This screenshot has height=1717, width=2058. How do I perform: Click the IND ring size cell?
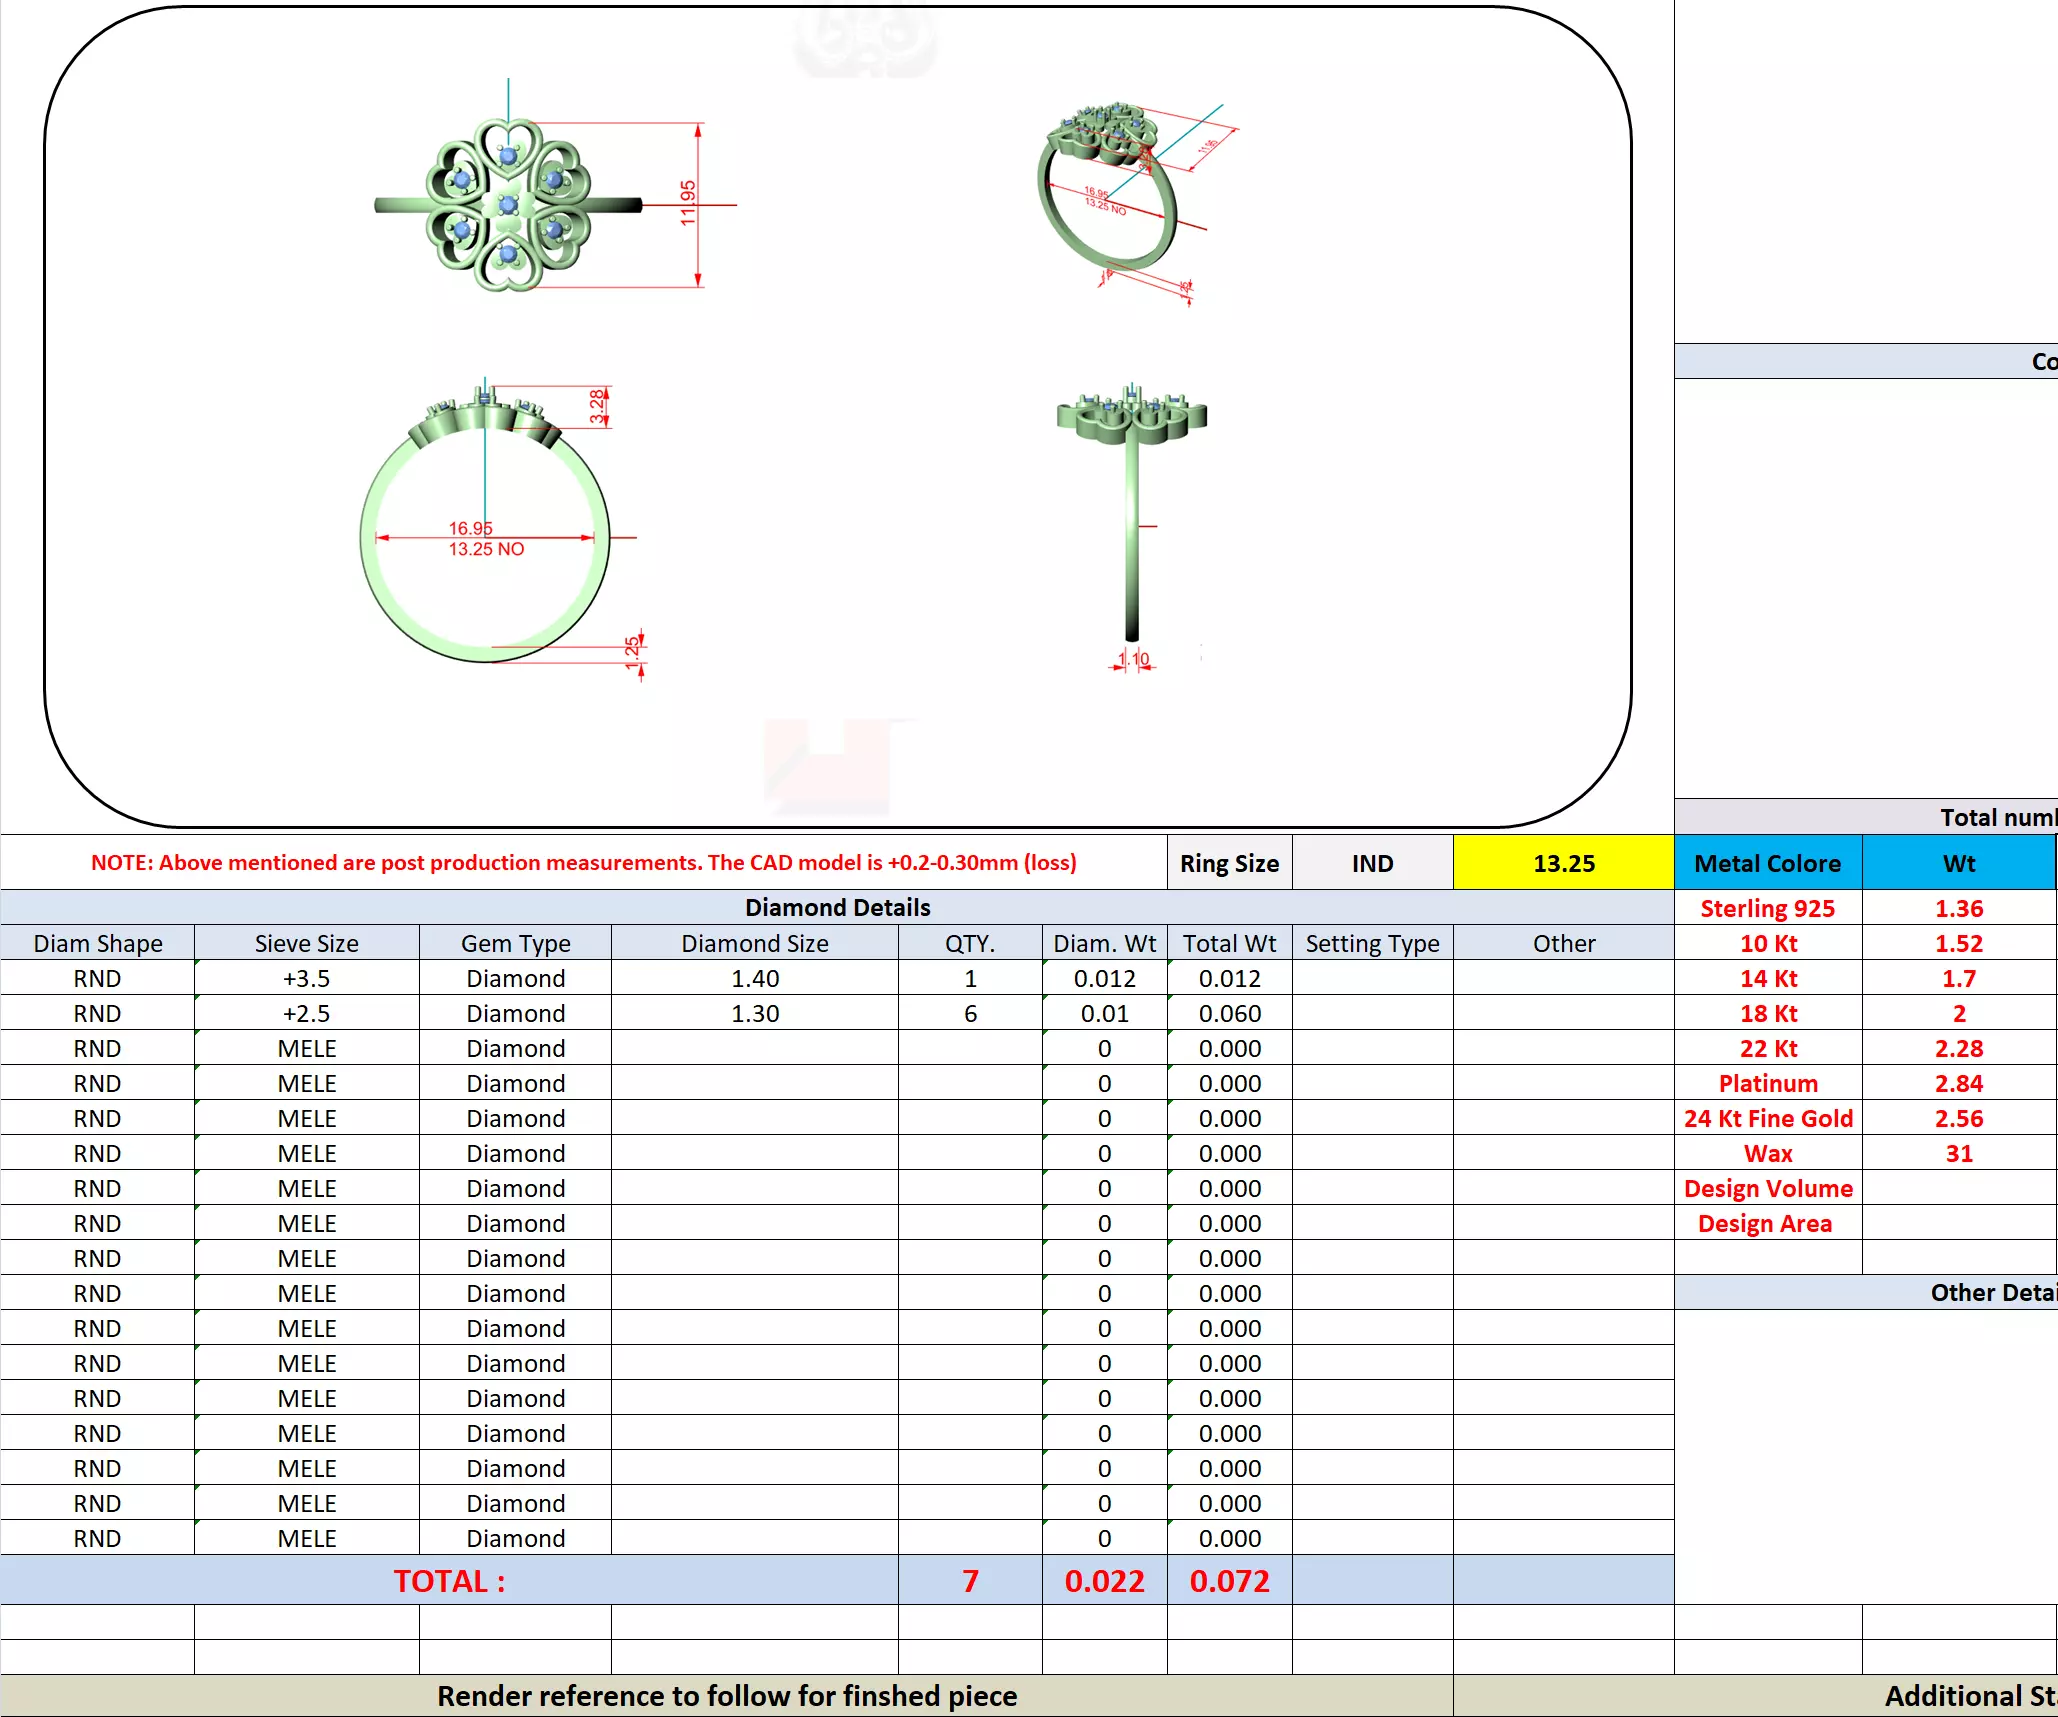(x=1372, y=863)
